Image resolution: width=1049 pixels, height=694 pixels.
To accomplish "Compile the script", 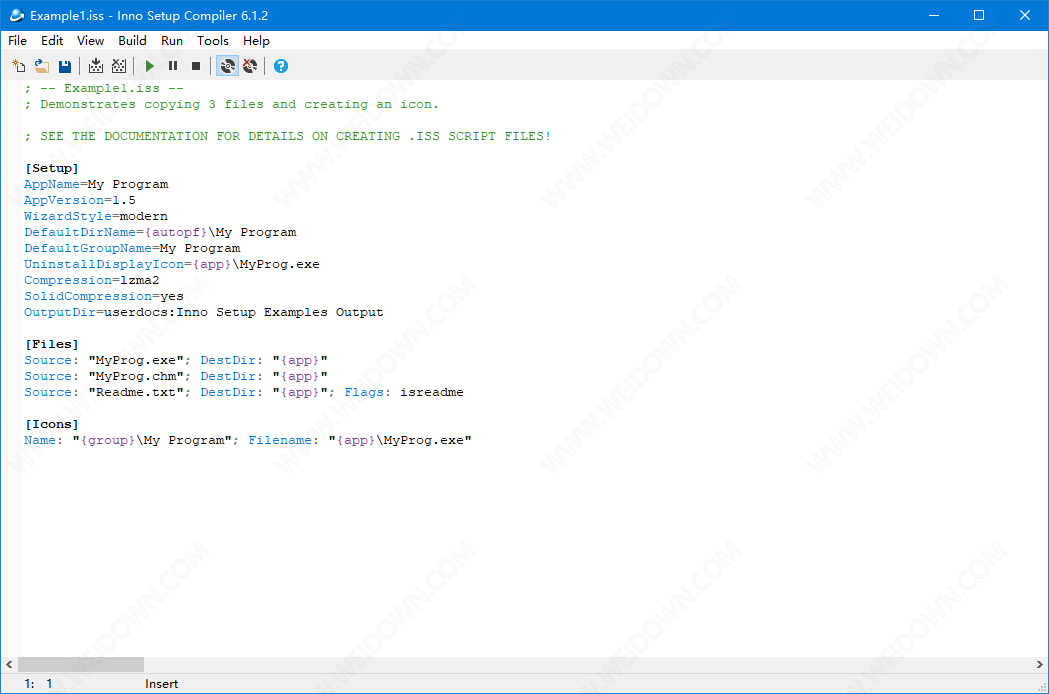I will (x=96, y=66).
